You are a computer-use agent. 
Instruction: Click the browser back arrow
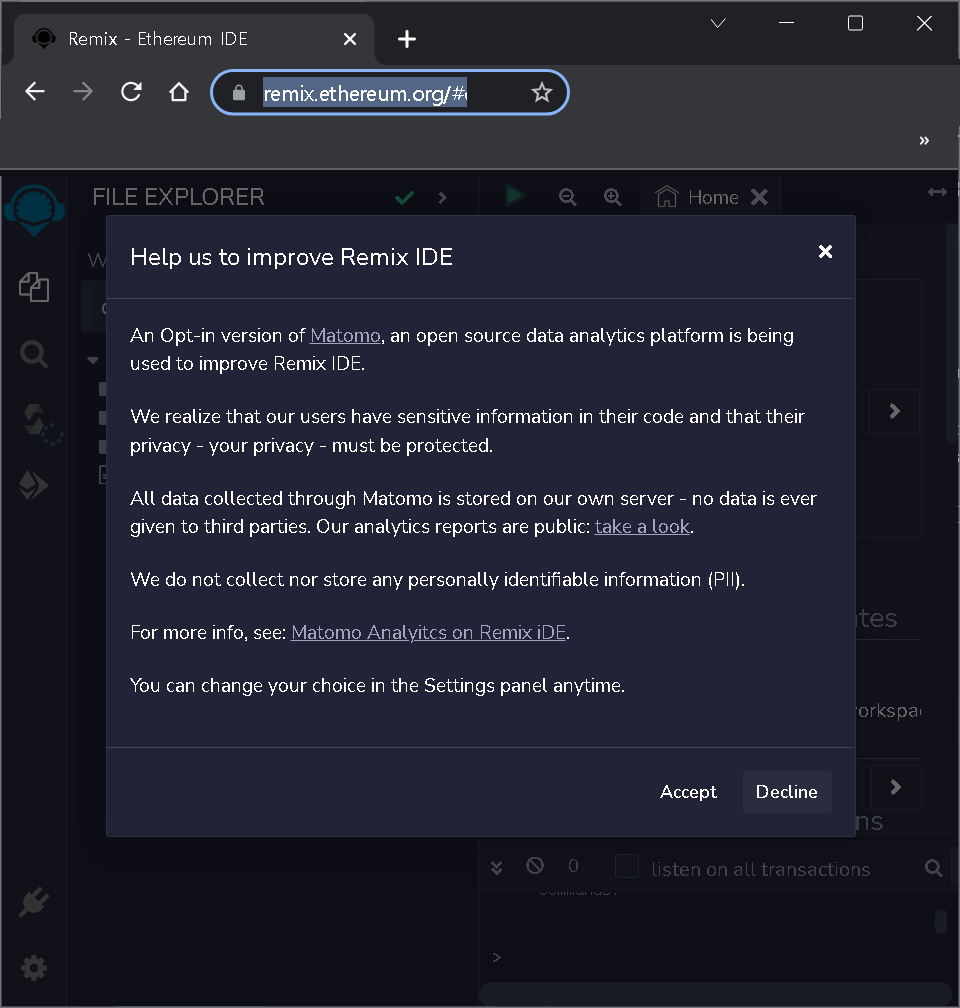tap(35, 92)
